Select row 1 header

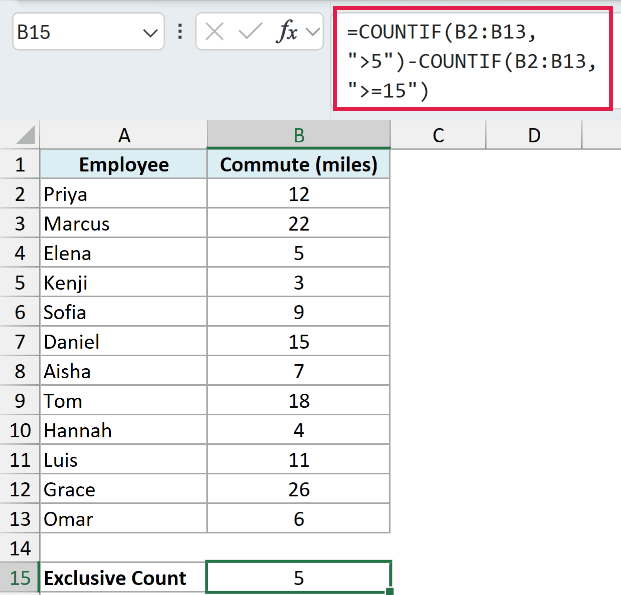point(20,164)
